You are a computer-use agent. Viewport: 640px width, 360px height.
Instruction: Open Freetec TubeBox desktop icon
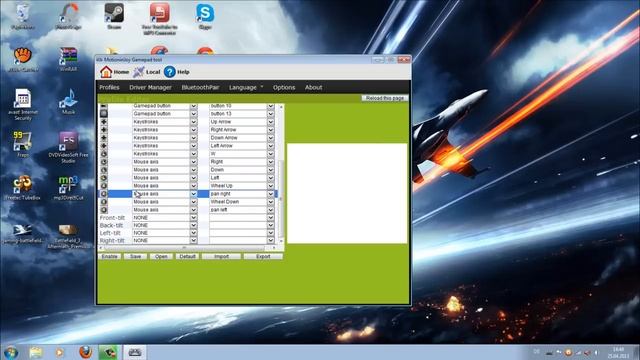click(22, 188)
